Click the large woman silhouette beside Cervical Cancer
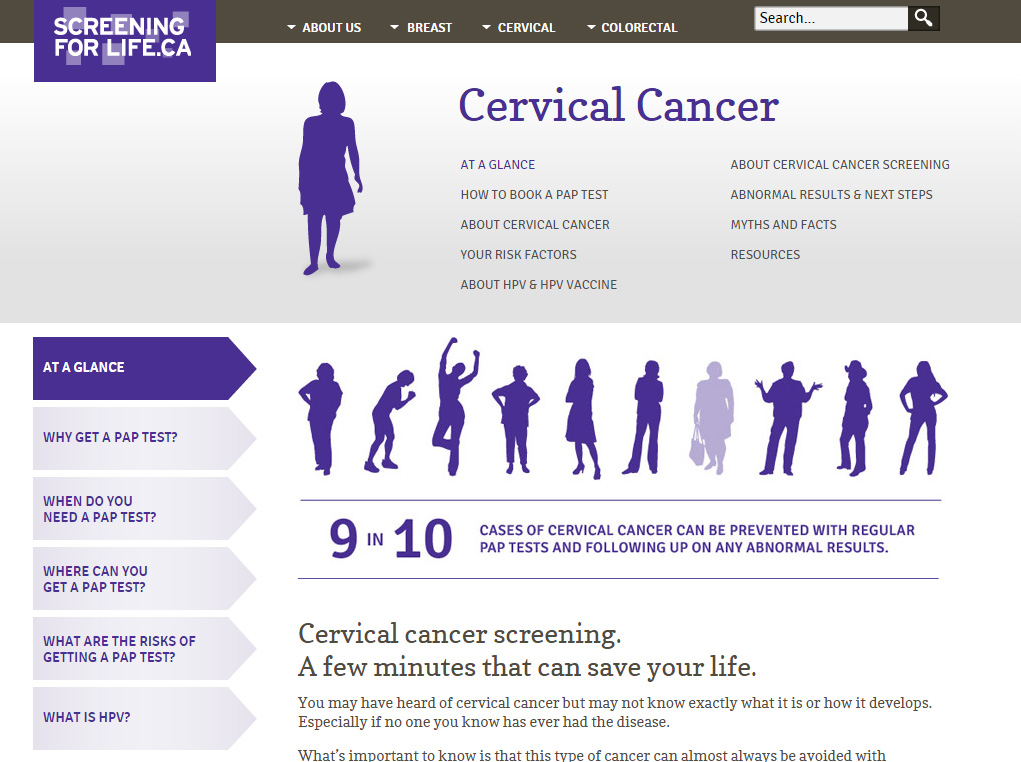This screenshot has width=1021, height=762. point(330,178)
